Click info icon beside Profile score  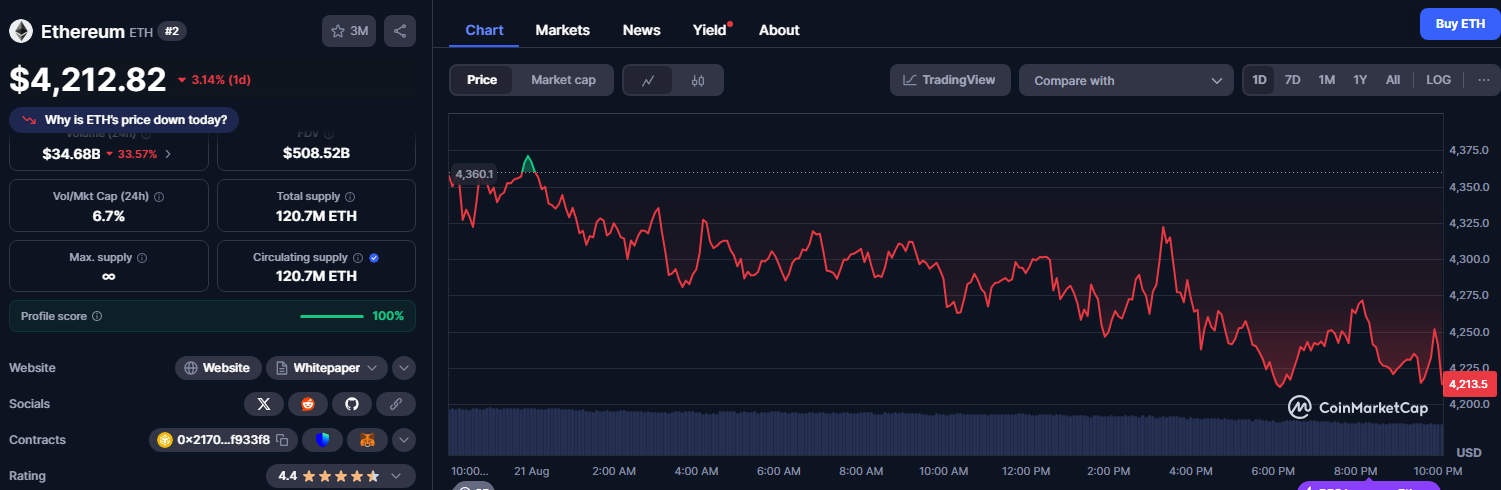(x=97, y=316)
